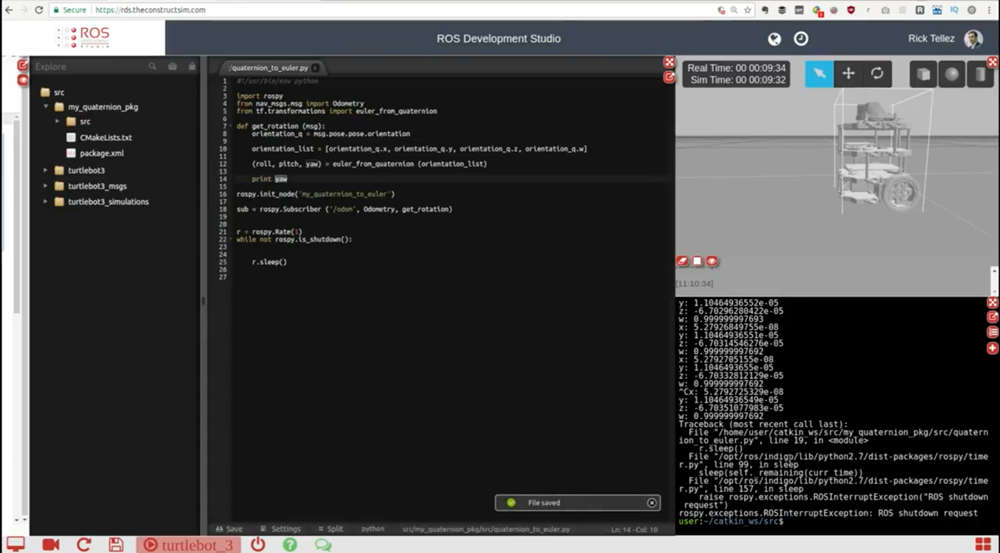Dismiss the File saved notification
Screen dimensions: 1000x553
[652, 503]
